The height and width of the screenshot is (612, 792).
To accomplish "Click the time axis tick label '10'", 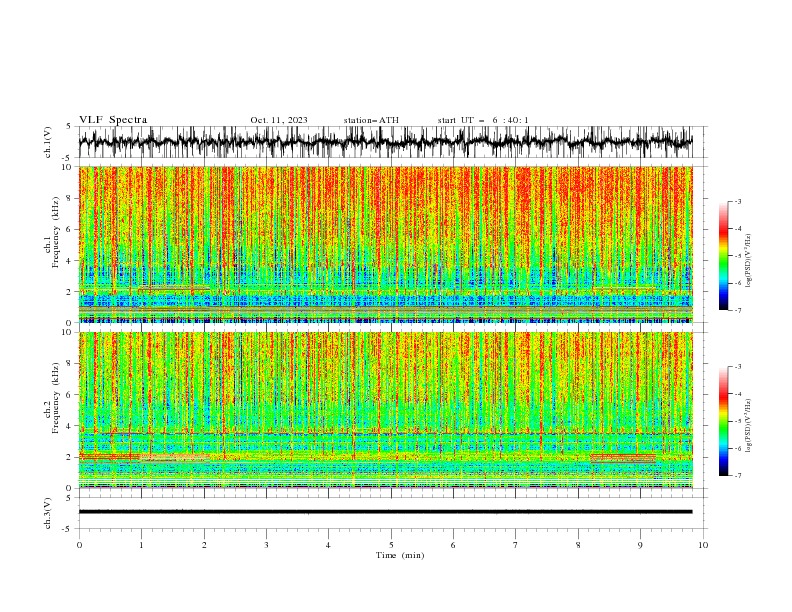I will pyautogui.click(x=703, y=545).
